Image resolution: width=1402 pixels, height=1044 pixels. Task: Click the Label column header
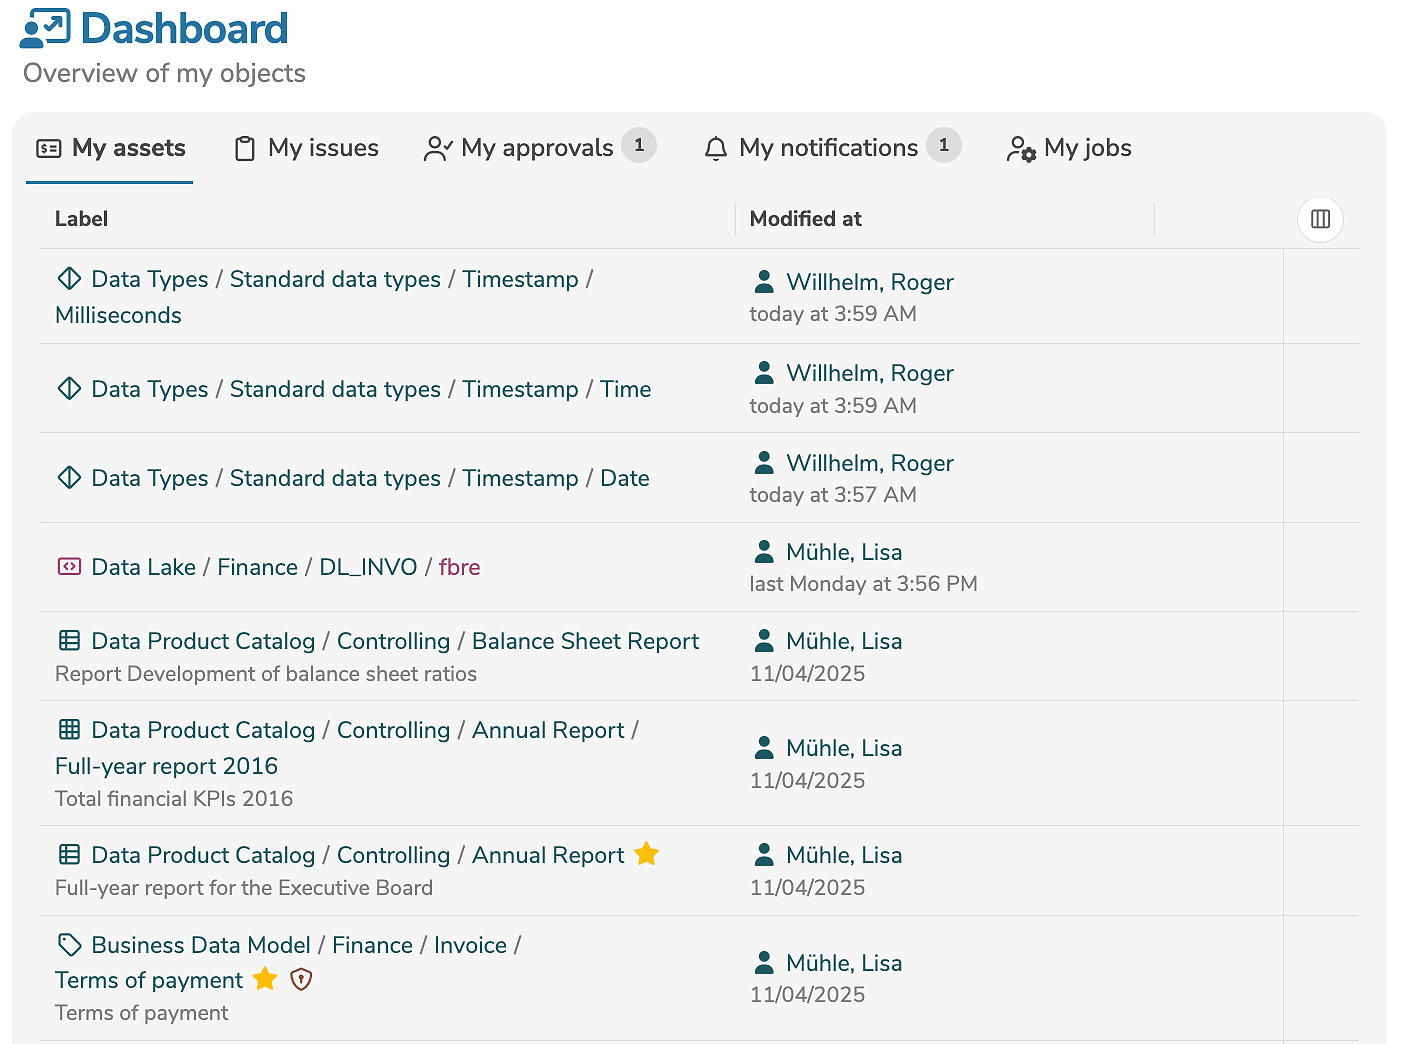81,219
